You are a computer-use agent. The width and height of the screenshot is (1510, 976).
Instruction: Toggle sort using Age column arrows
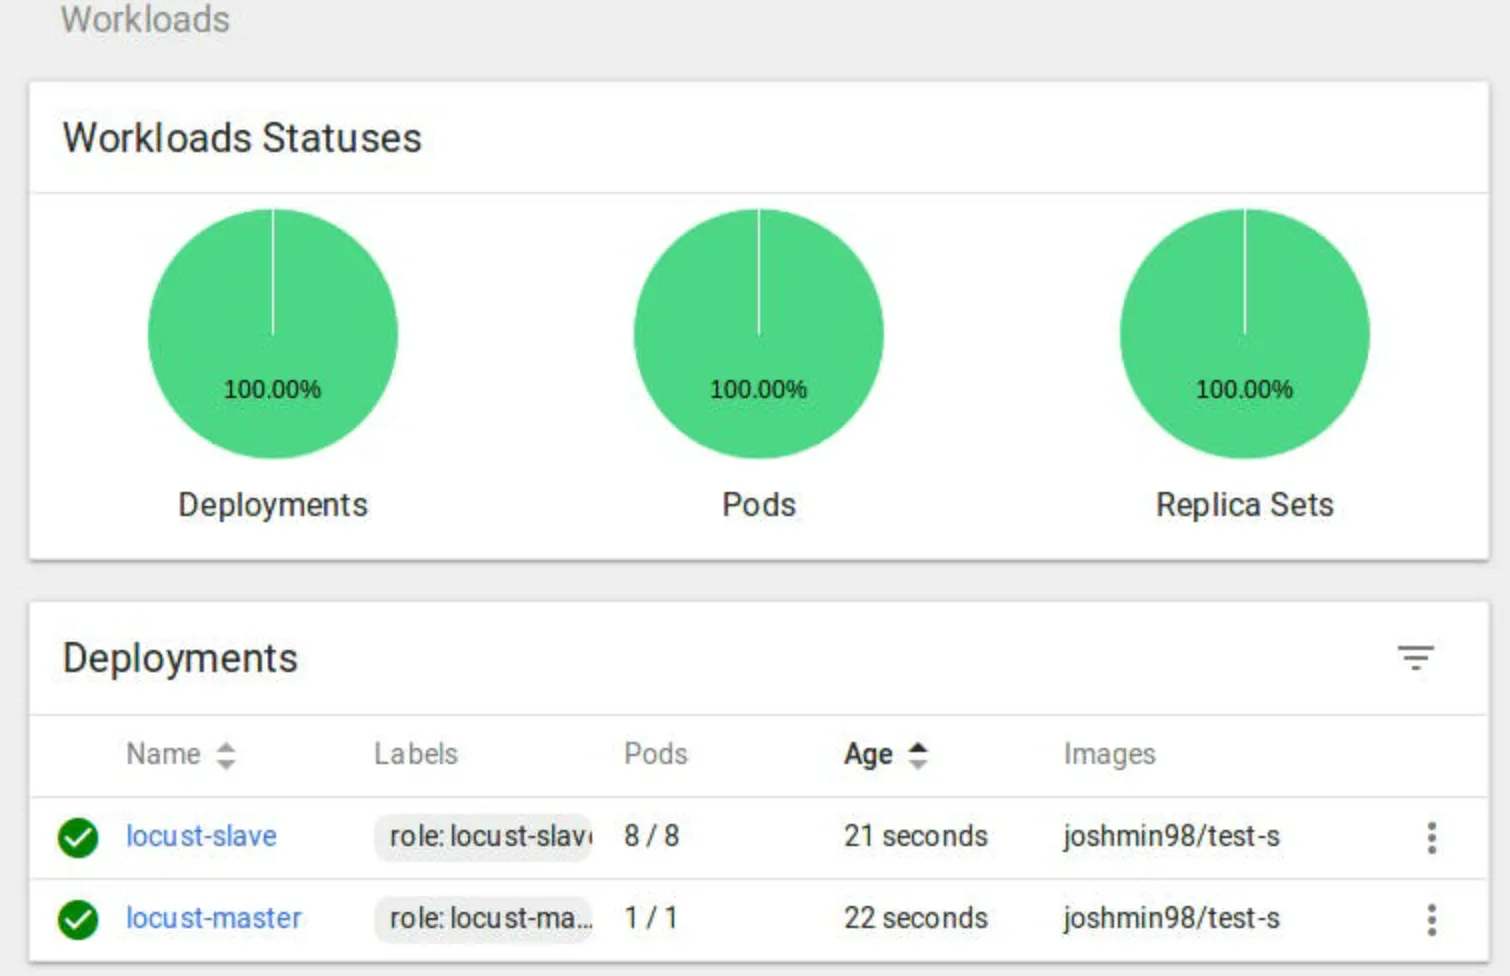[x=918, y=755]
